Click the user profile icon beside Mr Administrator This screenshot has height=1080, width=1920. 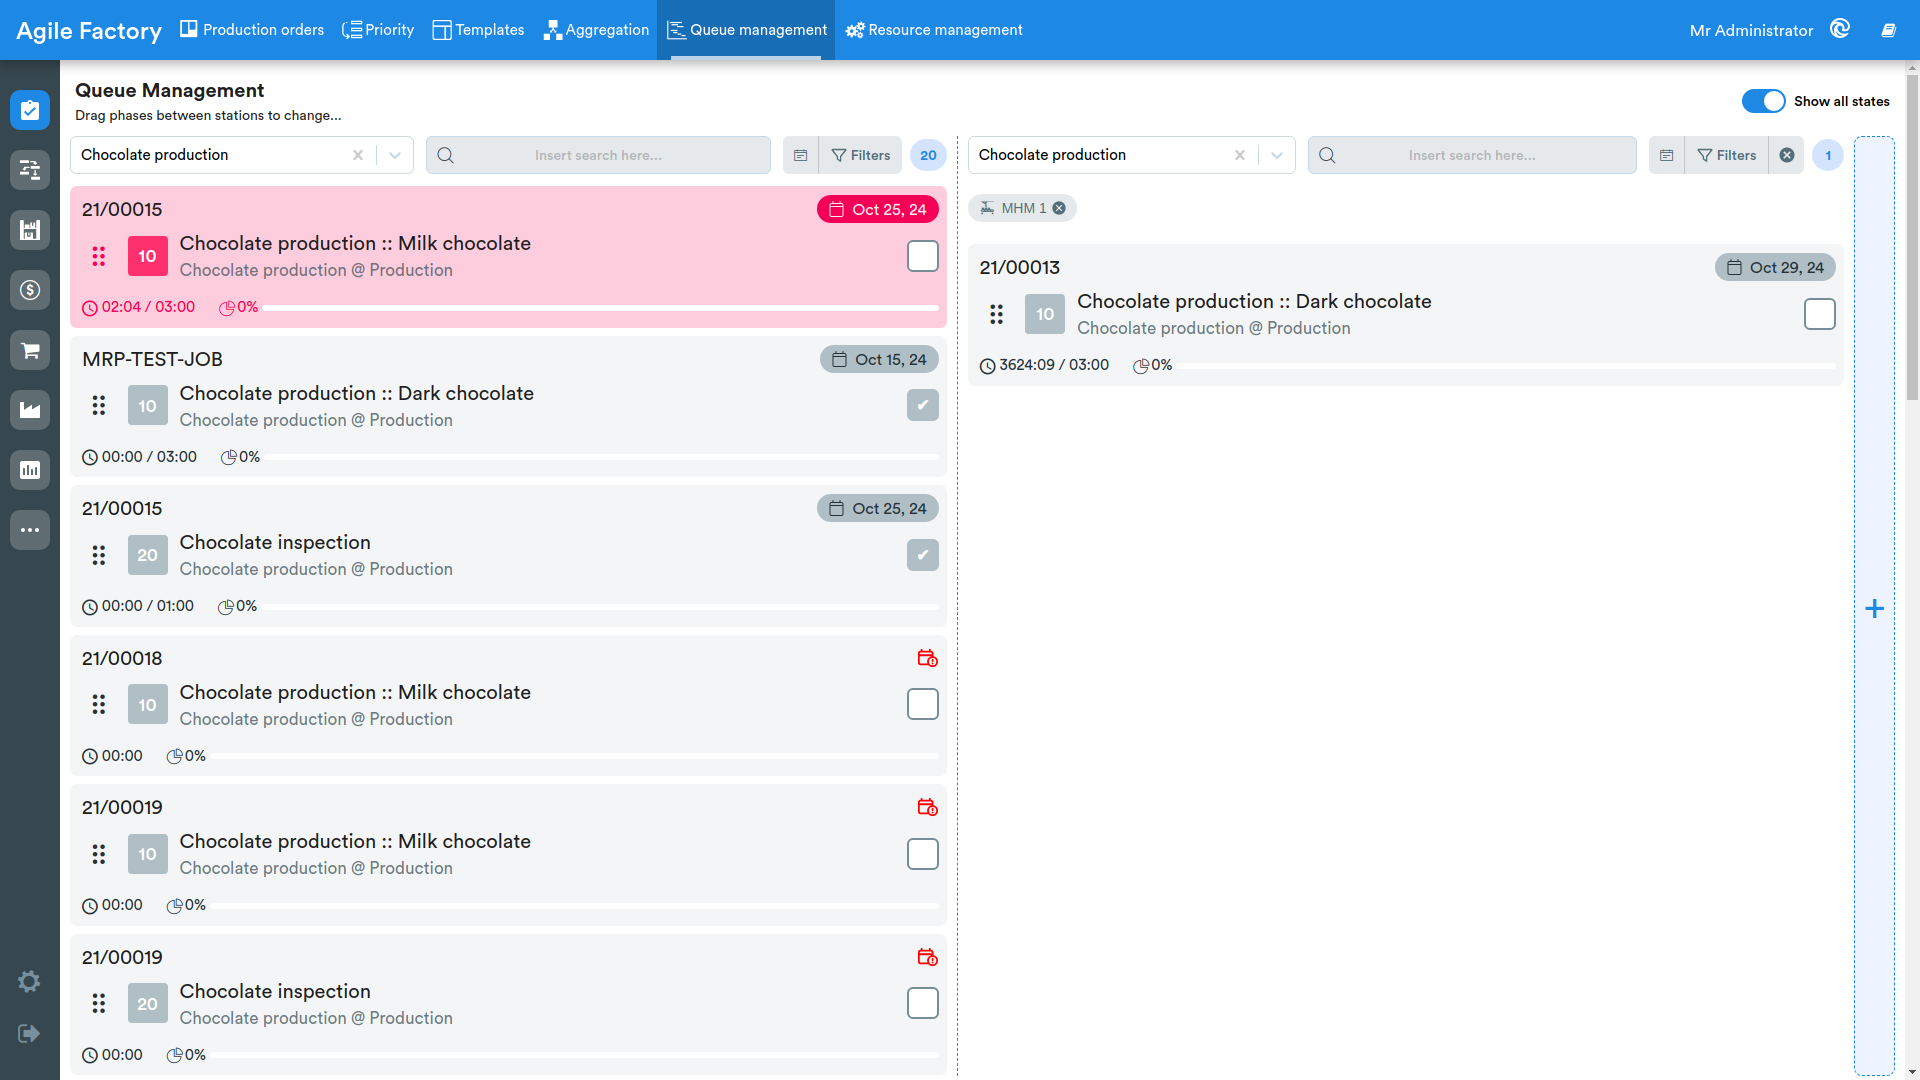point(1840,29)
